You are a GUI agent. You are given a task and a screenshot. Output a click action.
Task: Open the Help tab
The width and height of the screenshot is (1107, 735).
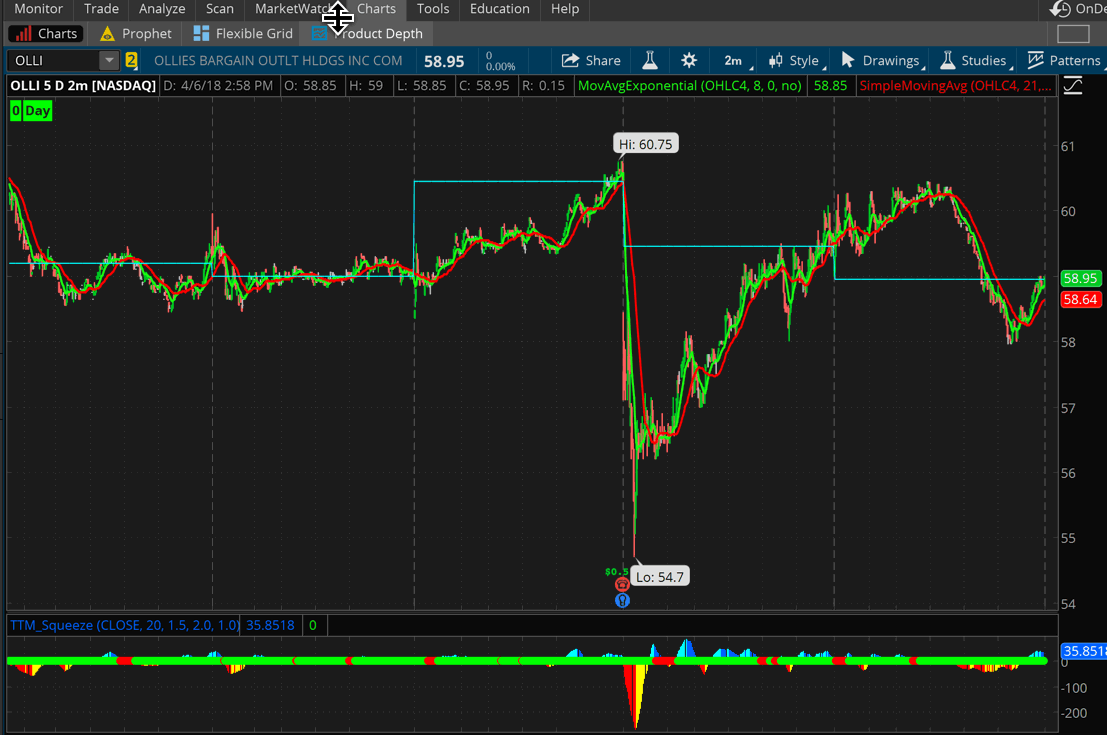[565, 9]
